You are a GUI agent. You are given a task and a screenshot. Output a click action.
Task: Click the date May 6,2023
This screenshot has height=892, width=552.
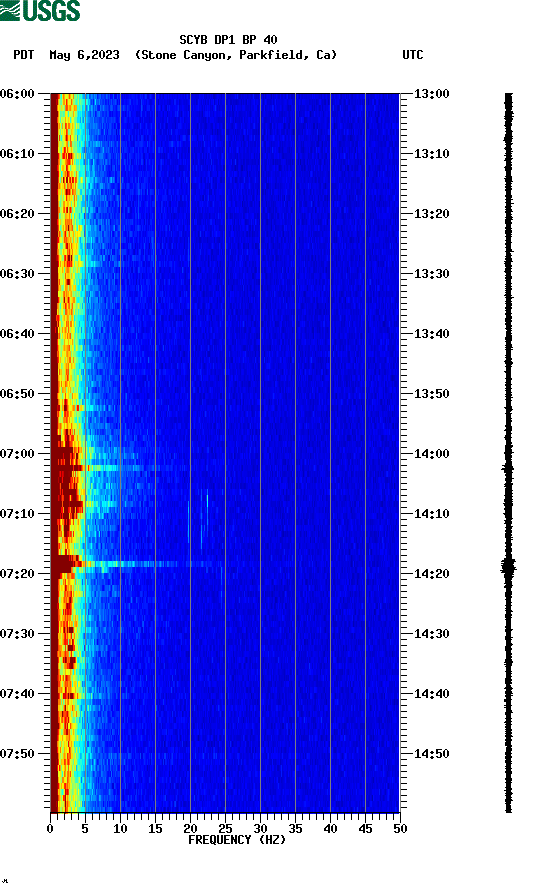[x=84, y=55]
